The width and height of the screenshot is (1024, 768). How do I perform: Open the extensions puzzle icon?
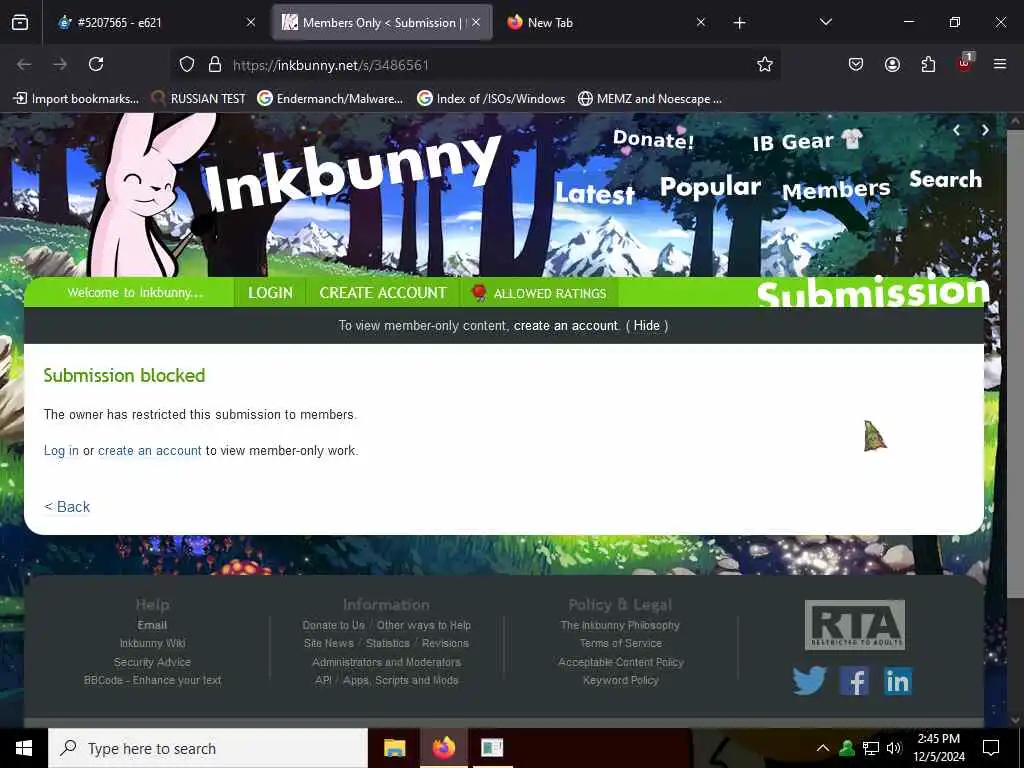(x=928, y=64)
